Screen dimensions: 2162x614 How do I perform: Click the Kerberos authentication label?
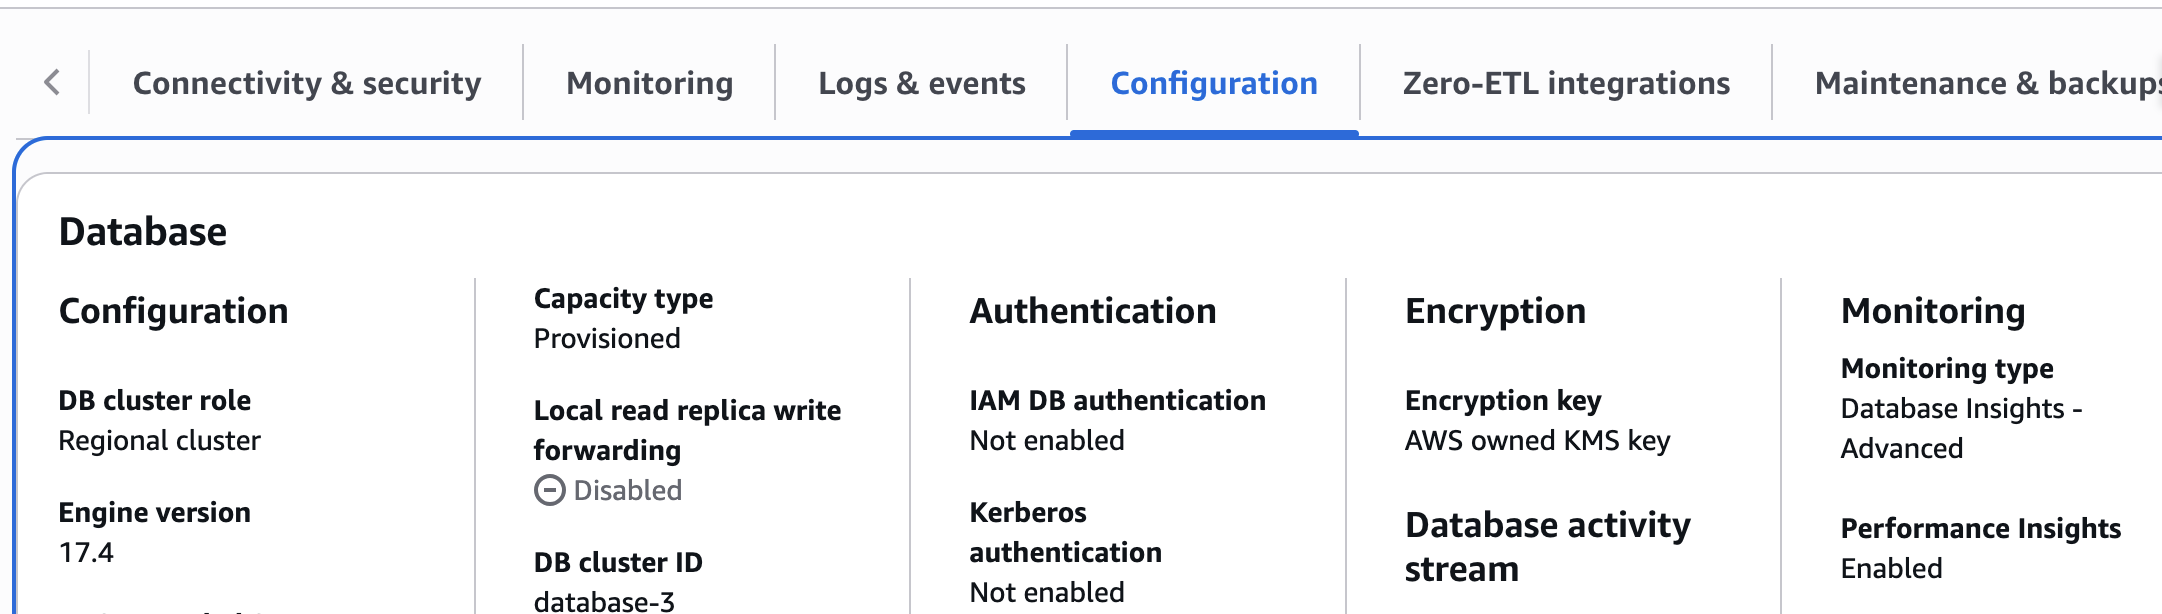tap(1064, 532)
